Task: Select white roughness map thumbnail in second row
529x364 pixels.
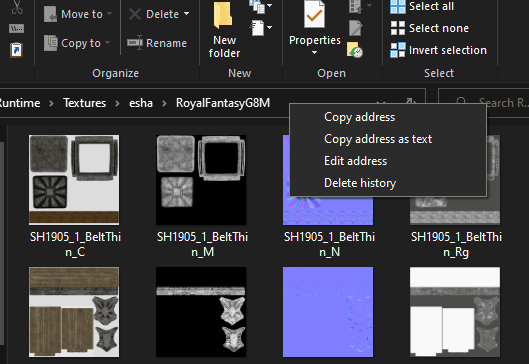Action: pyautogui.click(x=455, y=312)
